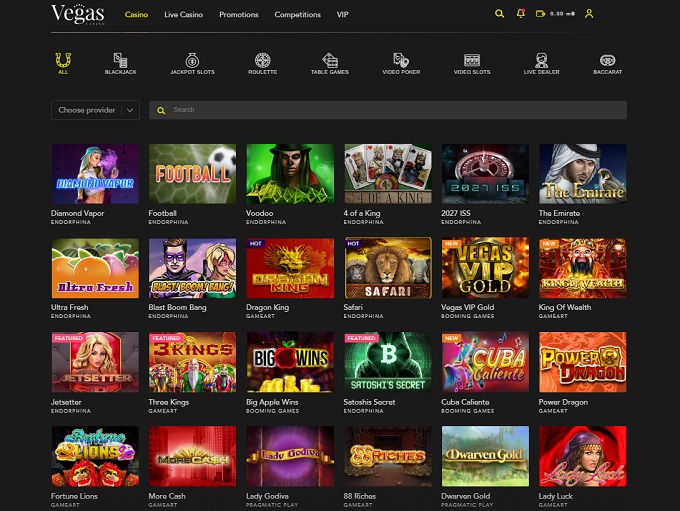680x511 pixels.
Task: Click PRAGMATIC PLAY label under Lady Godiva
Action: pos(272,505)
